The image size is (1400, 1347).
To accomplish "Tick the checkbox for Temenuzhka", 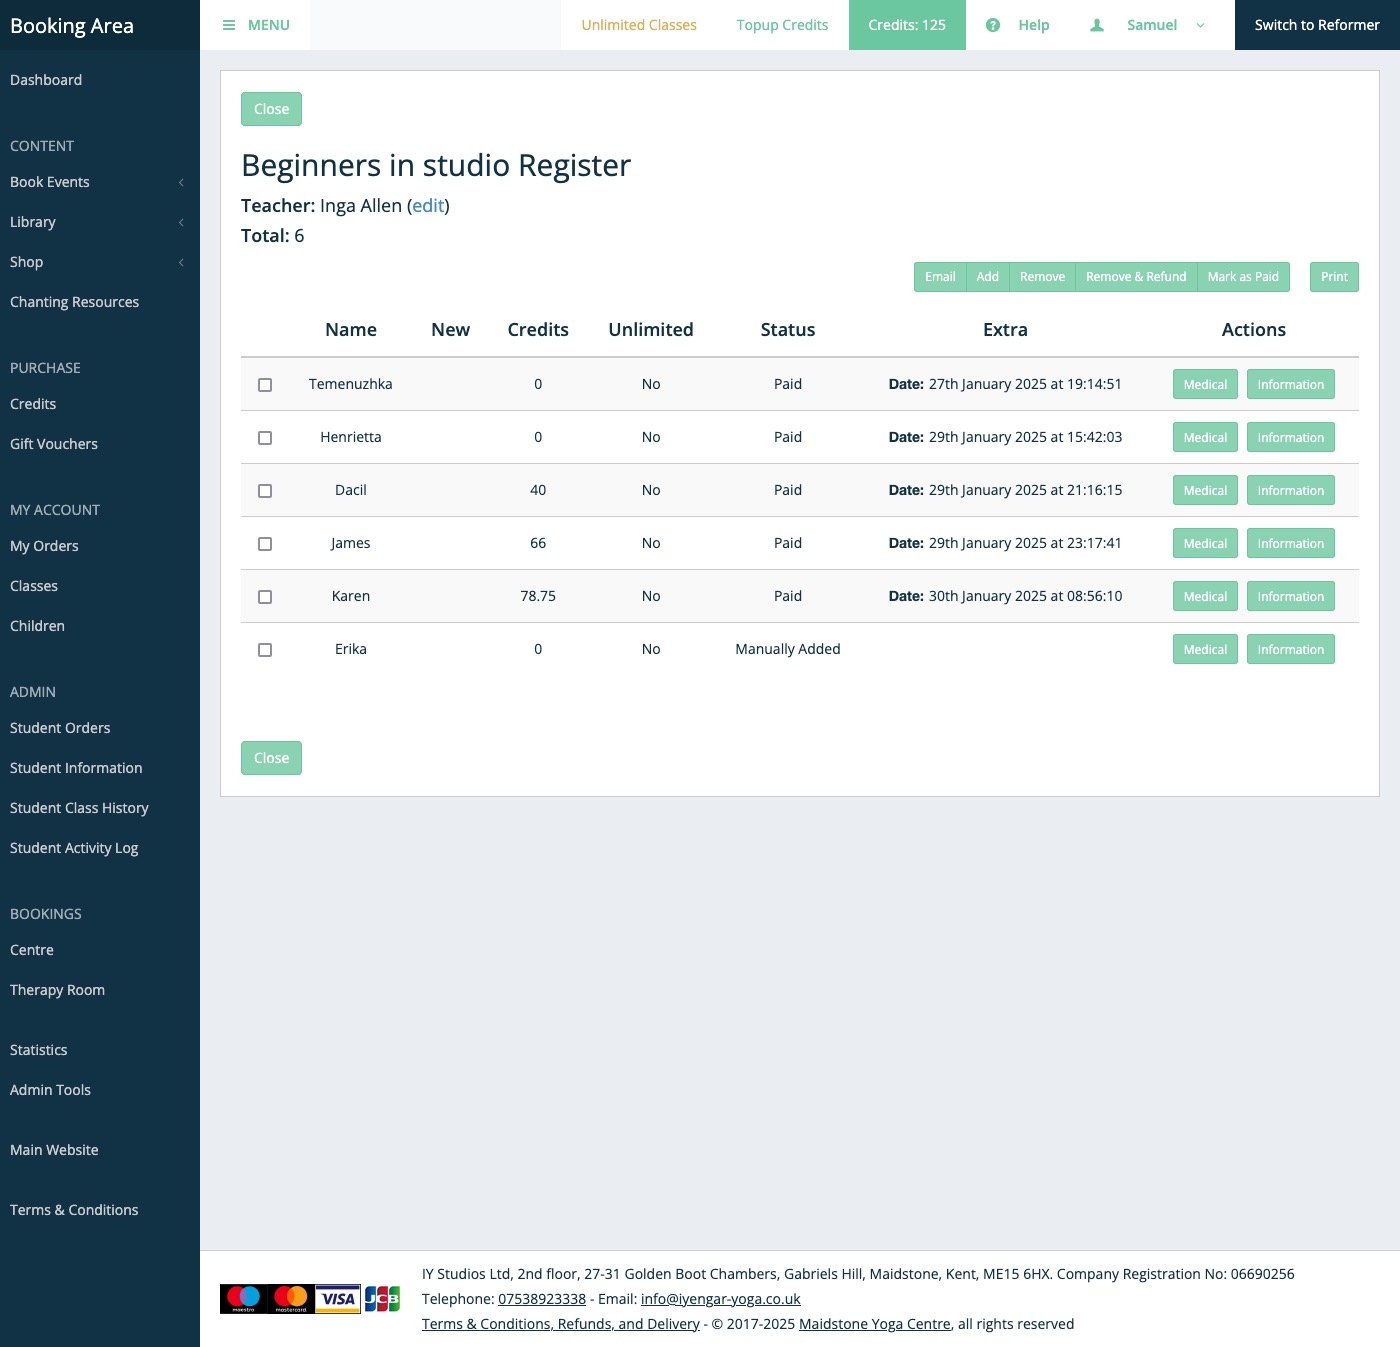I will pyautogui.click(x=265, y=385).
